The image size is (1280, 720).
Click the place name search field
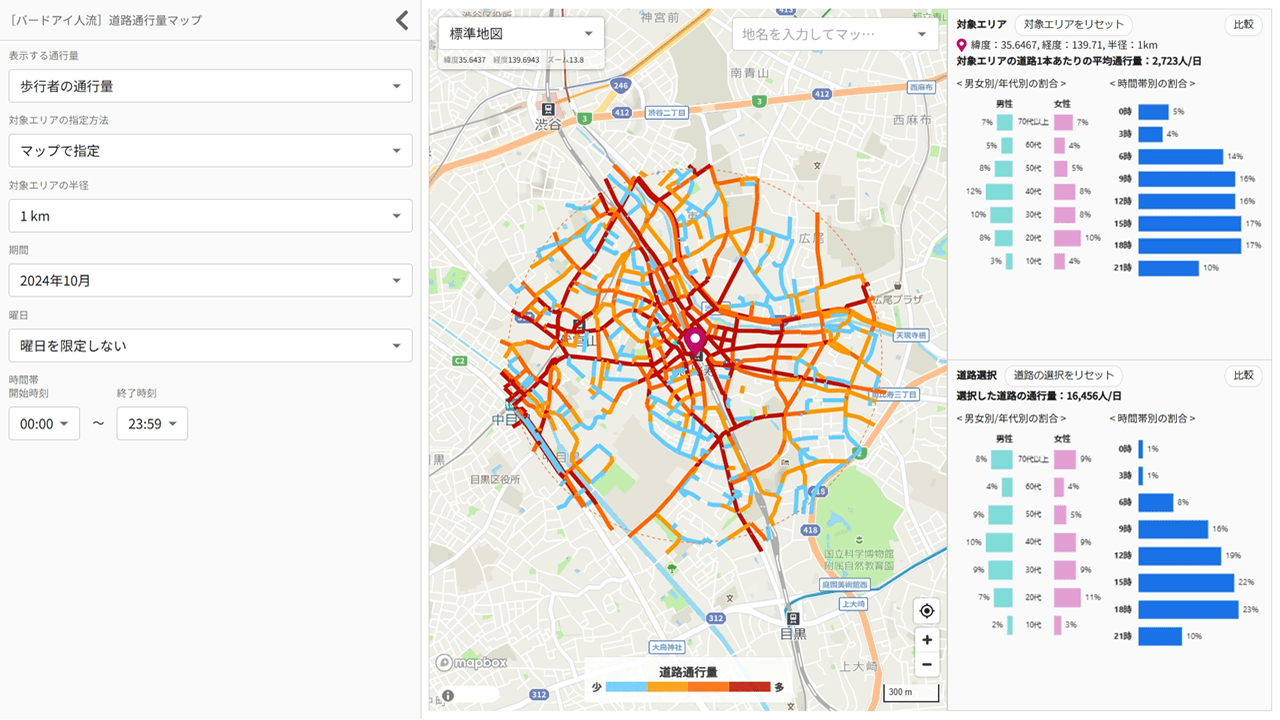pyautogui.click(x=822, y=34)
